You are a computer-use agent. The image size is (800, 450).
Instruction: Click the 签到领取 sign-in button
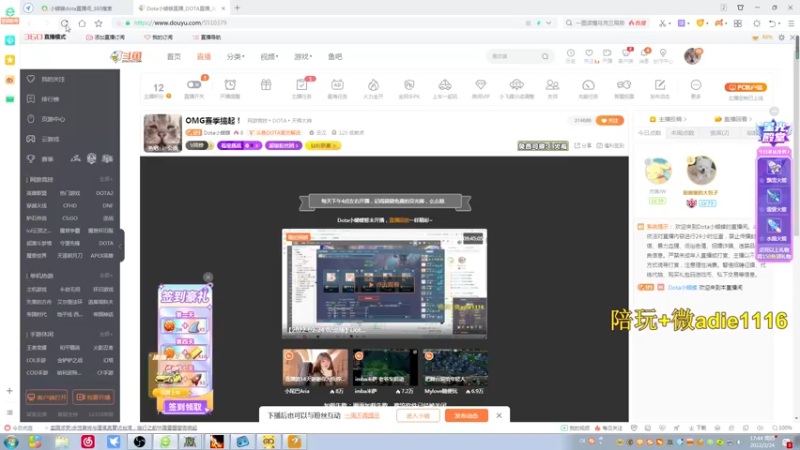point(185,407)
